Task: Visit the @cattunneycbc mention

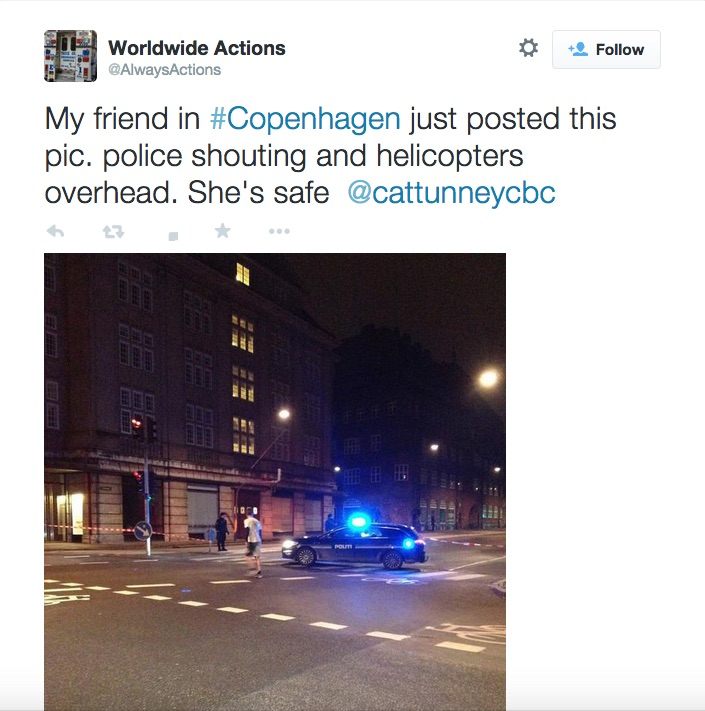Action: tap(451, 193)
